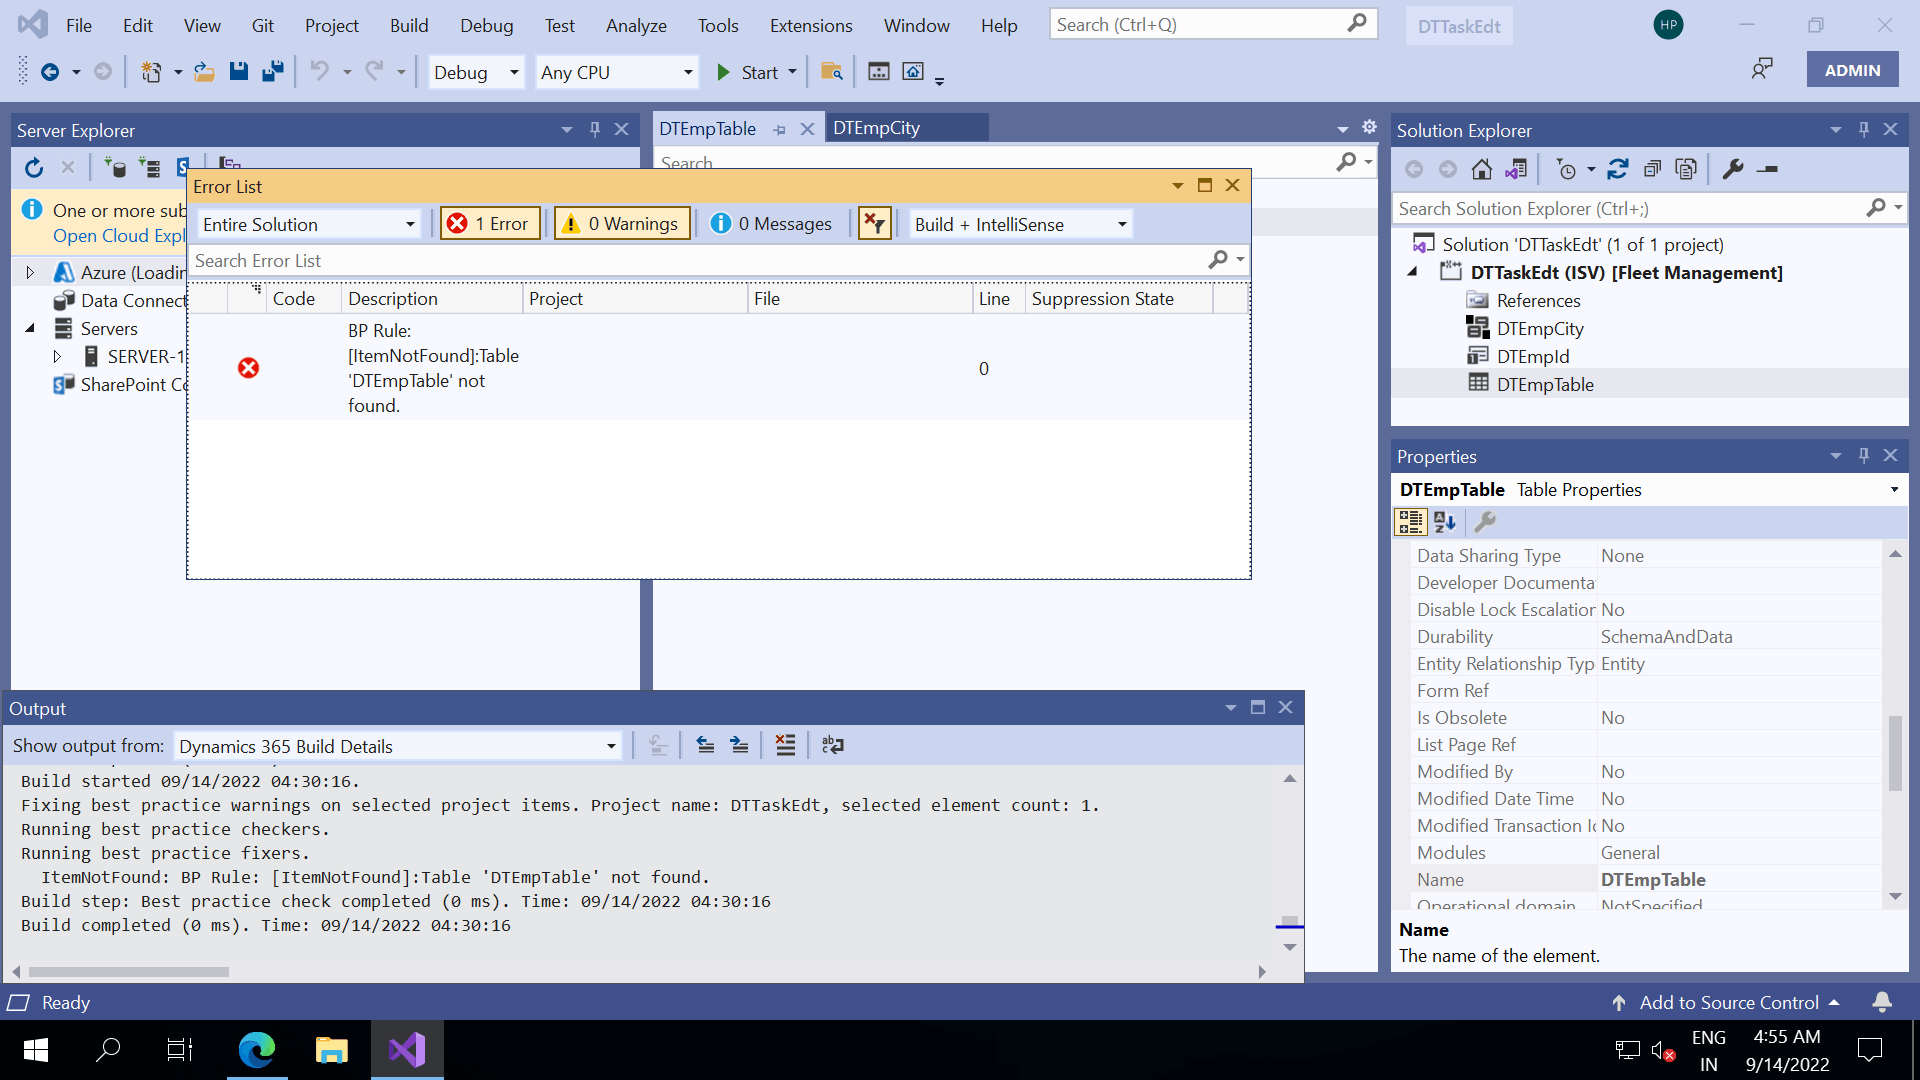This screenshot has width=1920, height=1080.
Task: Click Add to Source Control
Action: [1728, 1002]
